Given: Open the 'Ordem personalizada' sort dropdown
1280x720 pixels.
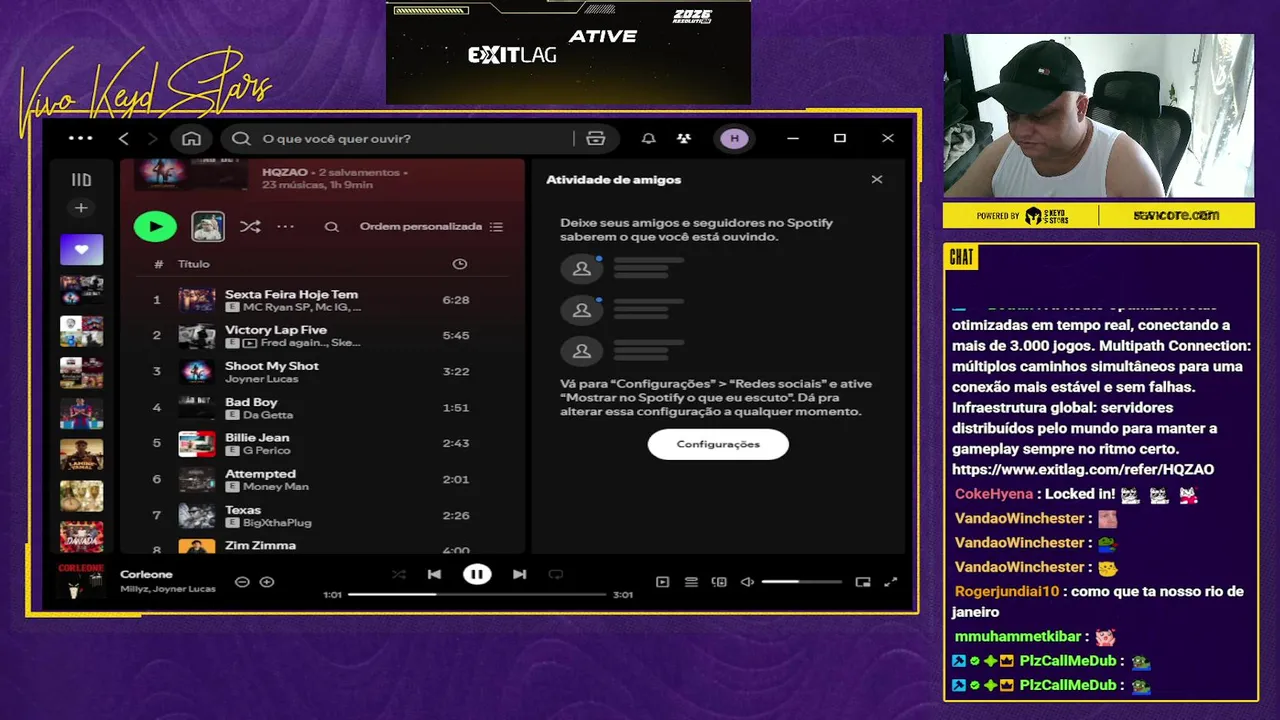Looking at the screenshot, I should (x=431, y=227).
